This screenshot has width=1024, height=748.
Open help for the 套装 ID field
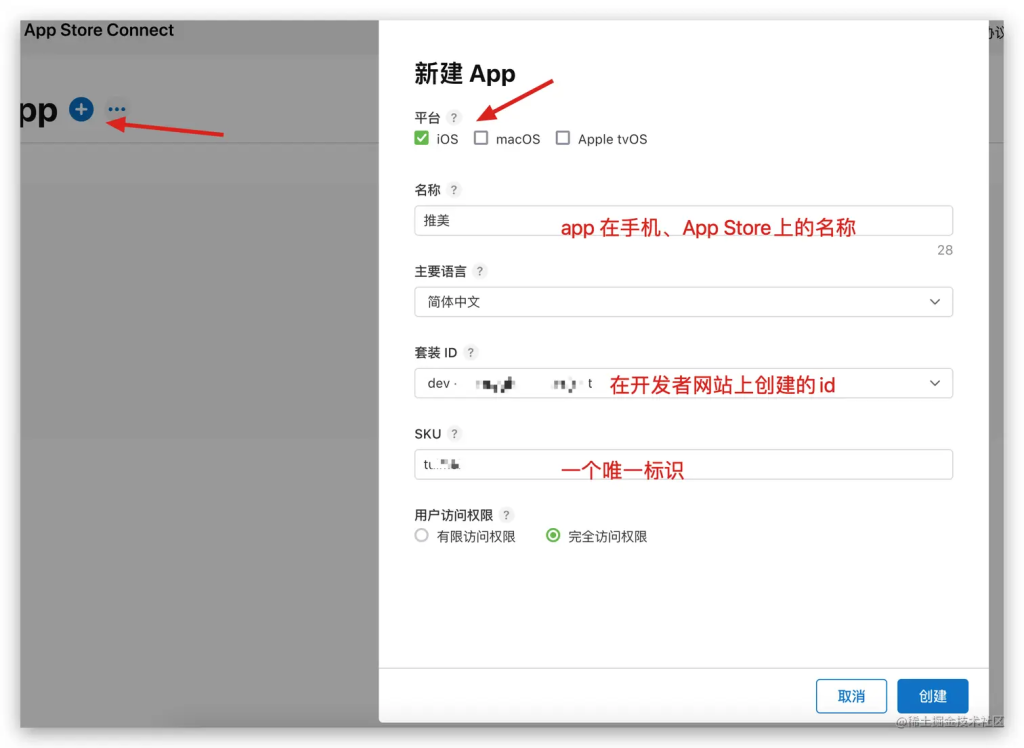point(470,352)
